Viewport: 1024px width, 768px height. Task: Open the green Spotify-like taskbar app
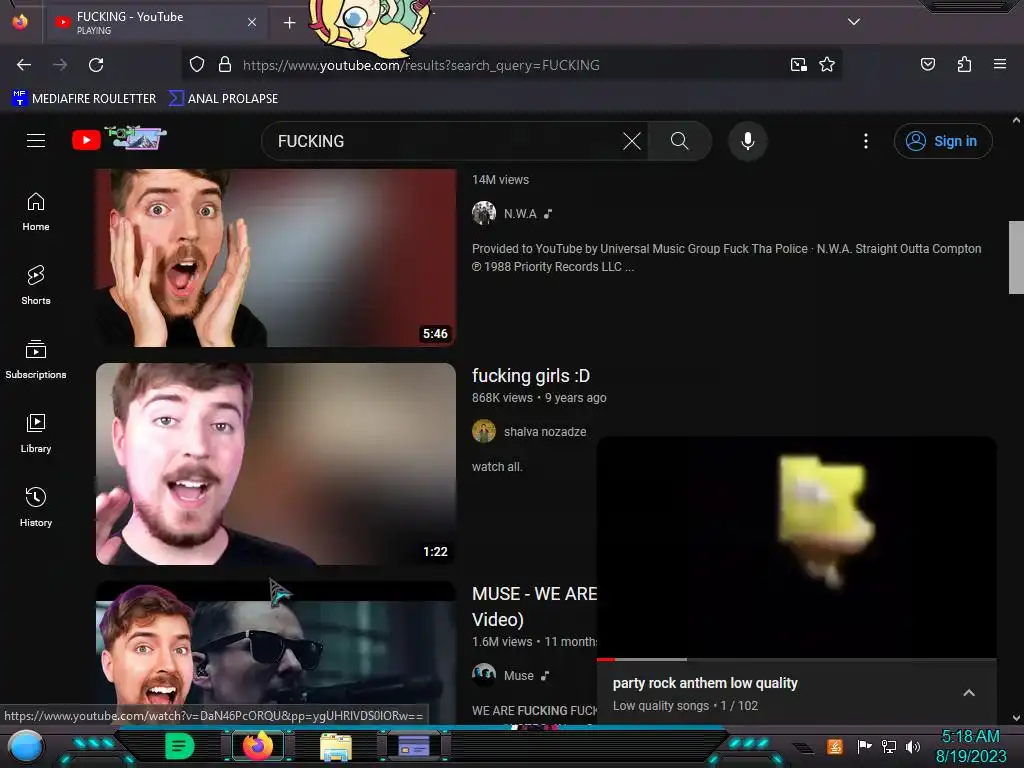[179, 746]
